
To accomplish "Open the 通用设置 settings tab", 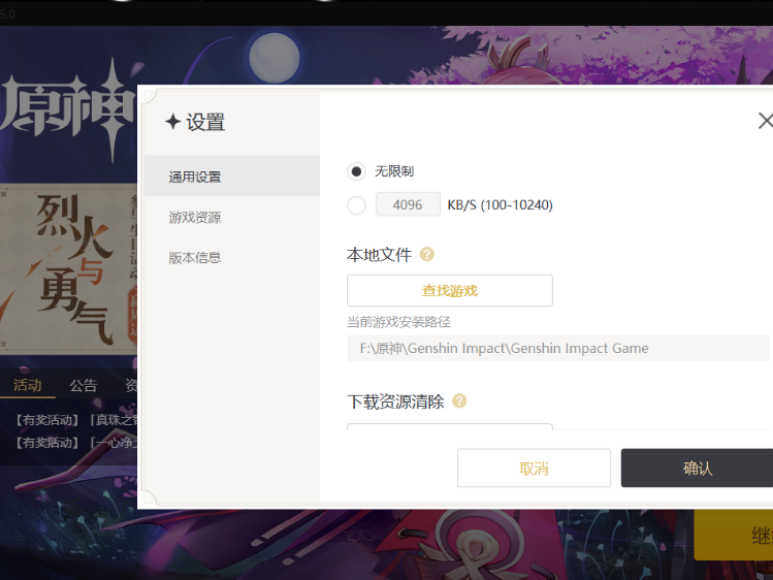I will [232, 176].
